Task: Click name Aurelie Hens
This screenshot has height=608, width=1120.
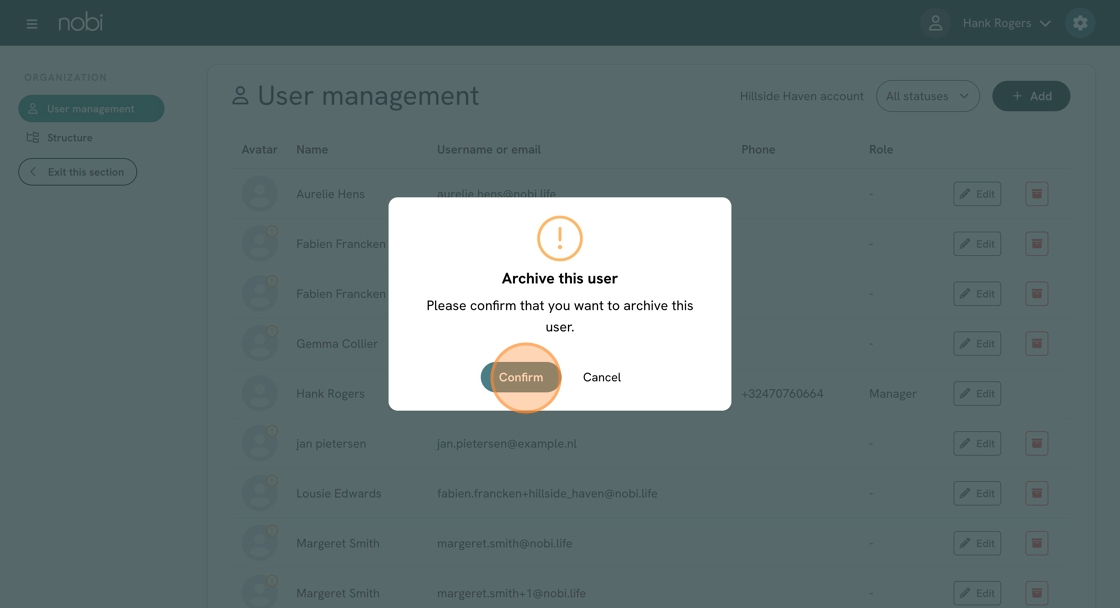Action: pyautogui.click(x=330, y=194)
